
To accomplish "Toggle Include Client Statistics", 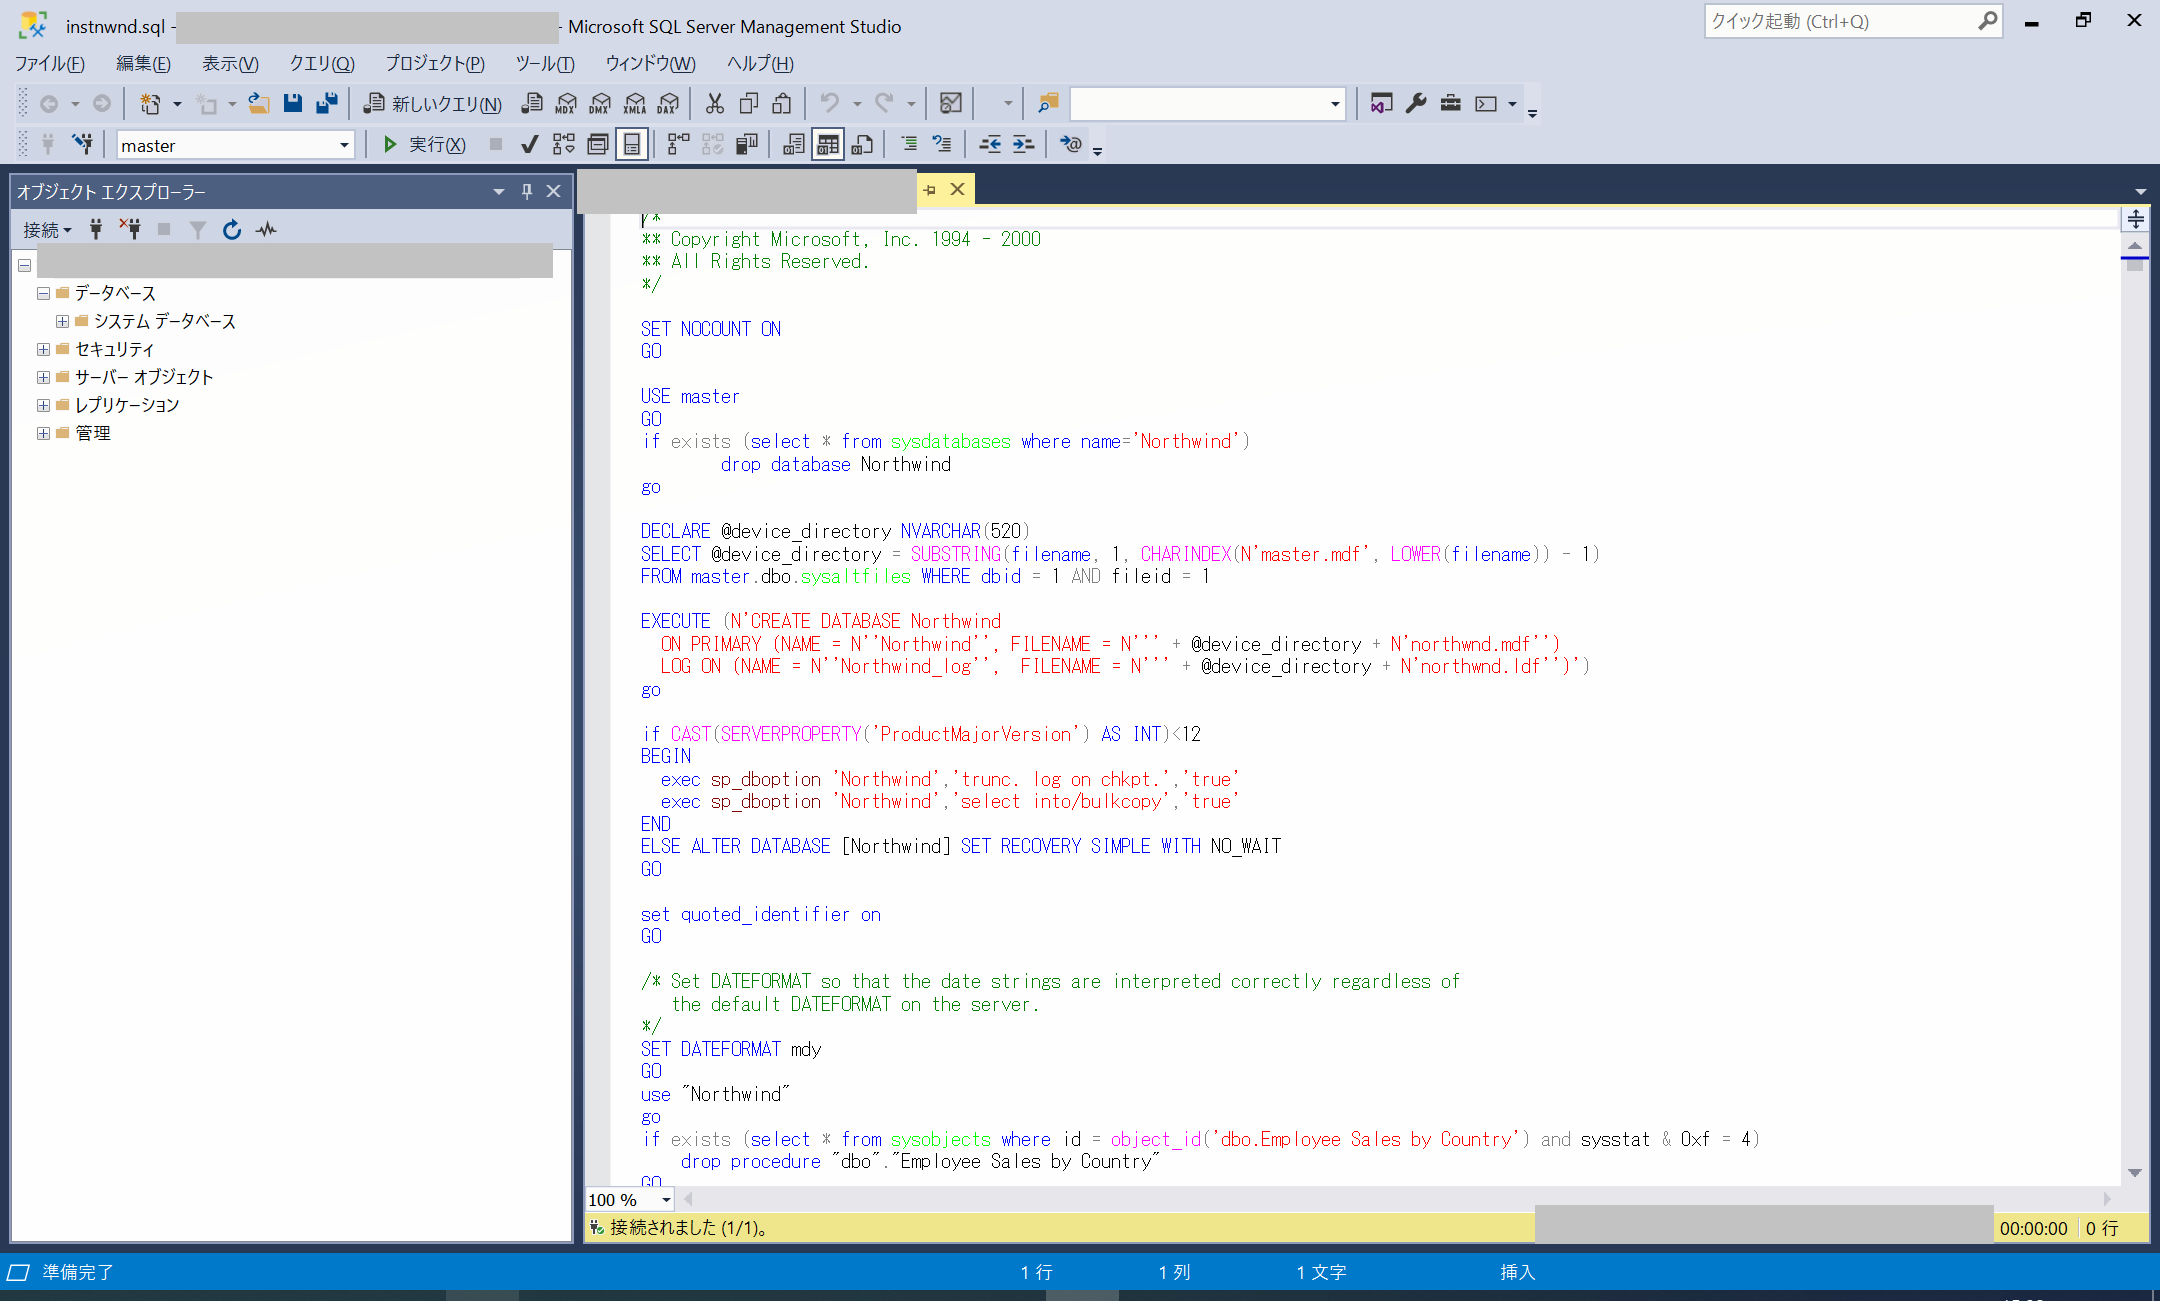I will coord(747,145).
